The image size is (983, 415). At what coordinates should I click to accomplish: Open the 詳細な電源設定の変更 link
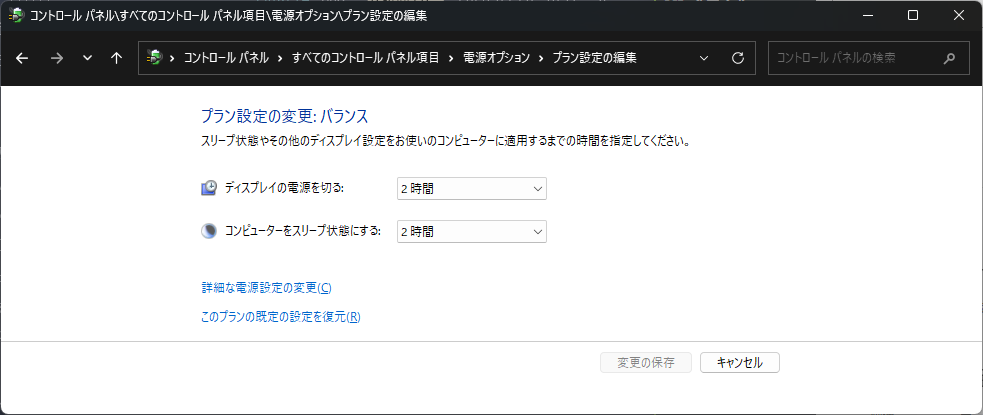pyautogui.click(x=266, y=288)
